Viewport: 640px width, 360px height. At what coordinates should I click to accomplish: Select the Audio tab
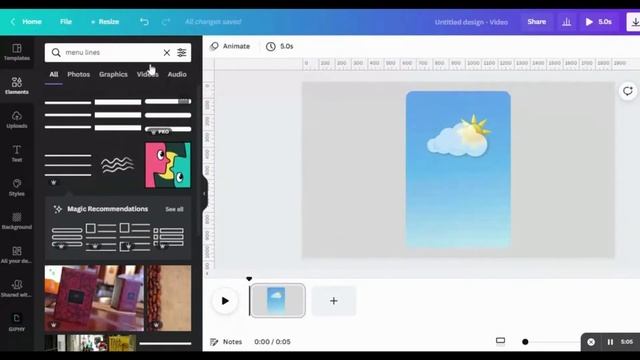coord(177,74)
